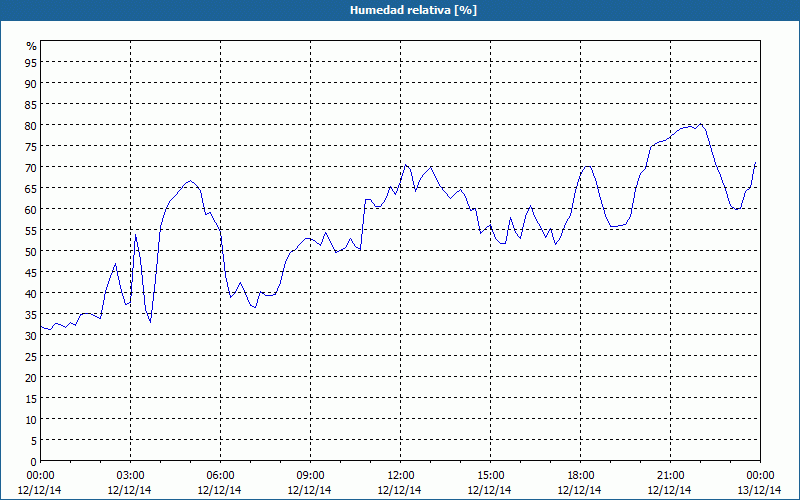
Task: Click the 35 y-axis label
Action: point(31,314)
